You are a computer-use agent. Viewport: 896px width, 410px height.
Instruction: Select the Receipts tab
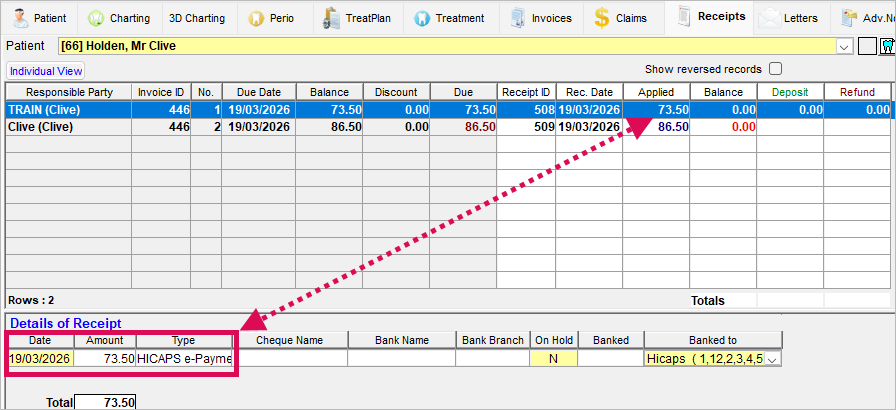(712, 18)
